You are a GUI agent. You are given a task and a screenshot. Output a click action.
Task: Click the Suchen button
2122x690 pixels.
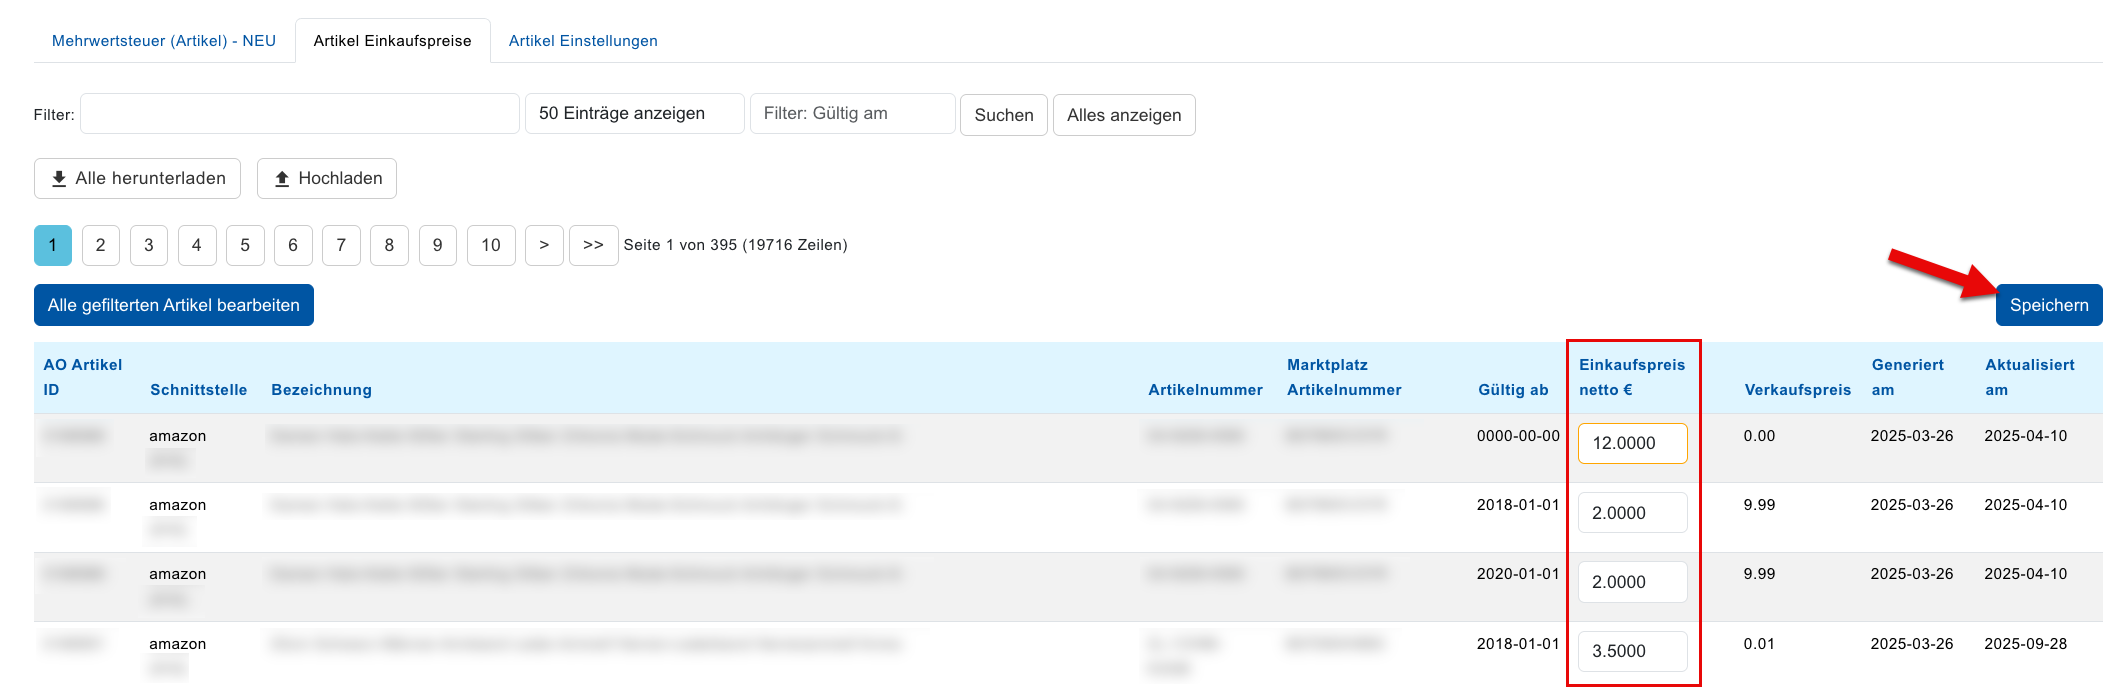pos(1004,115)
